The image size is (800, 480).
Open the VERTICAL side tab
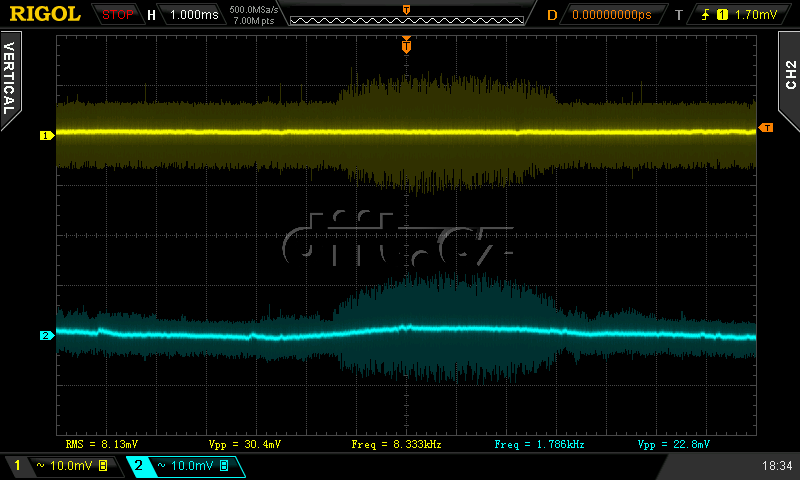(x=9, y=80)
